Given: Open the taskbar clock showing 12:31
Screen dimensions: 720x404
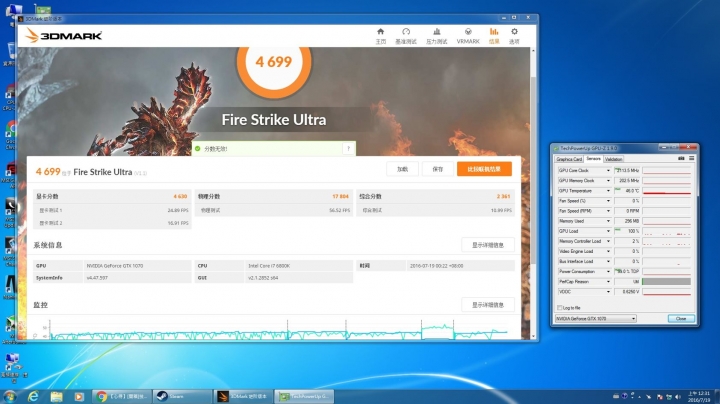Looking at the screenshot, I should pos(698,397).
